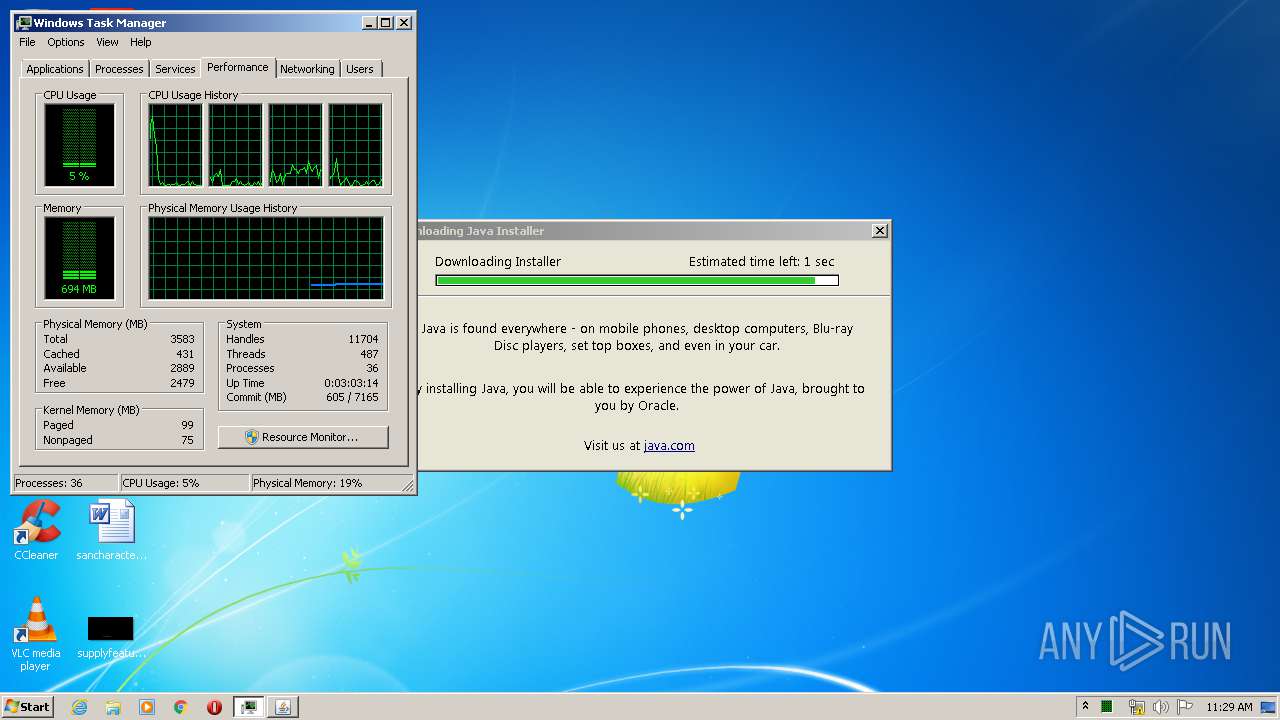Launch Windows Media Player from the taskbar
Viewport: 1280px width, 720px height.
[x=147, y=707]
